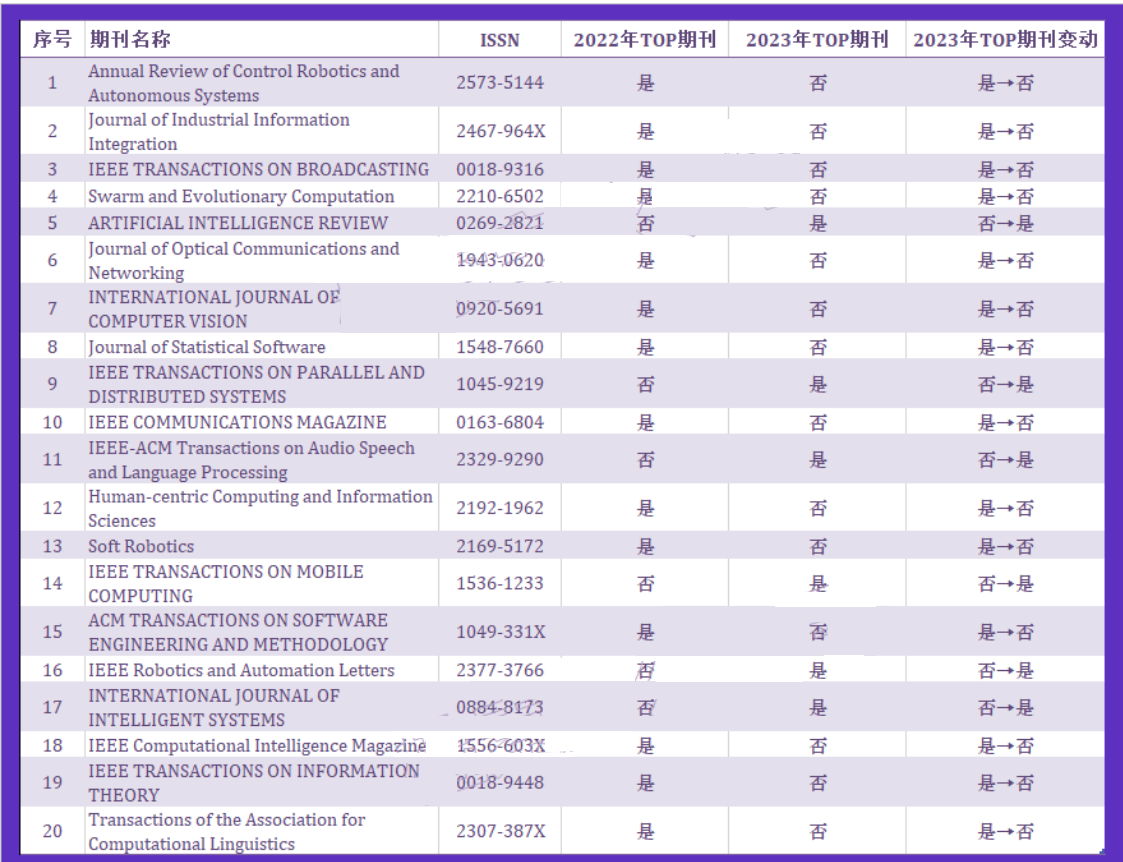Image resolution: width=1123 pixels, height=862 pixels.
Task: Select Human-centric Computing and Information Sciences
Action: [x=260, y=508]
